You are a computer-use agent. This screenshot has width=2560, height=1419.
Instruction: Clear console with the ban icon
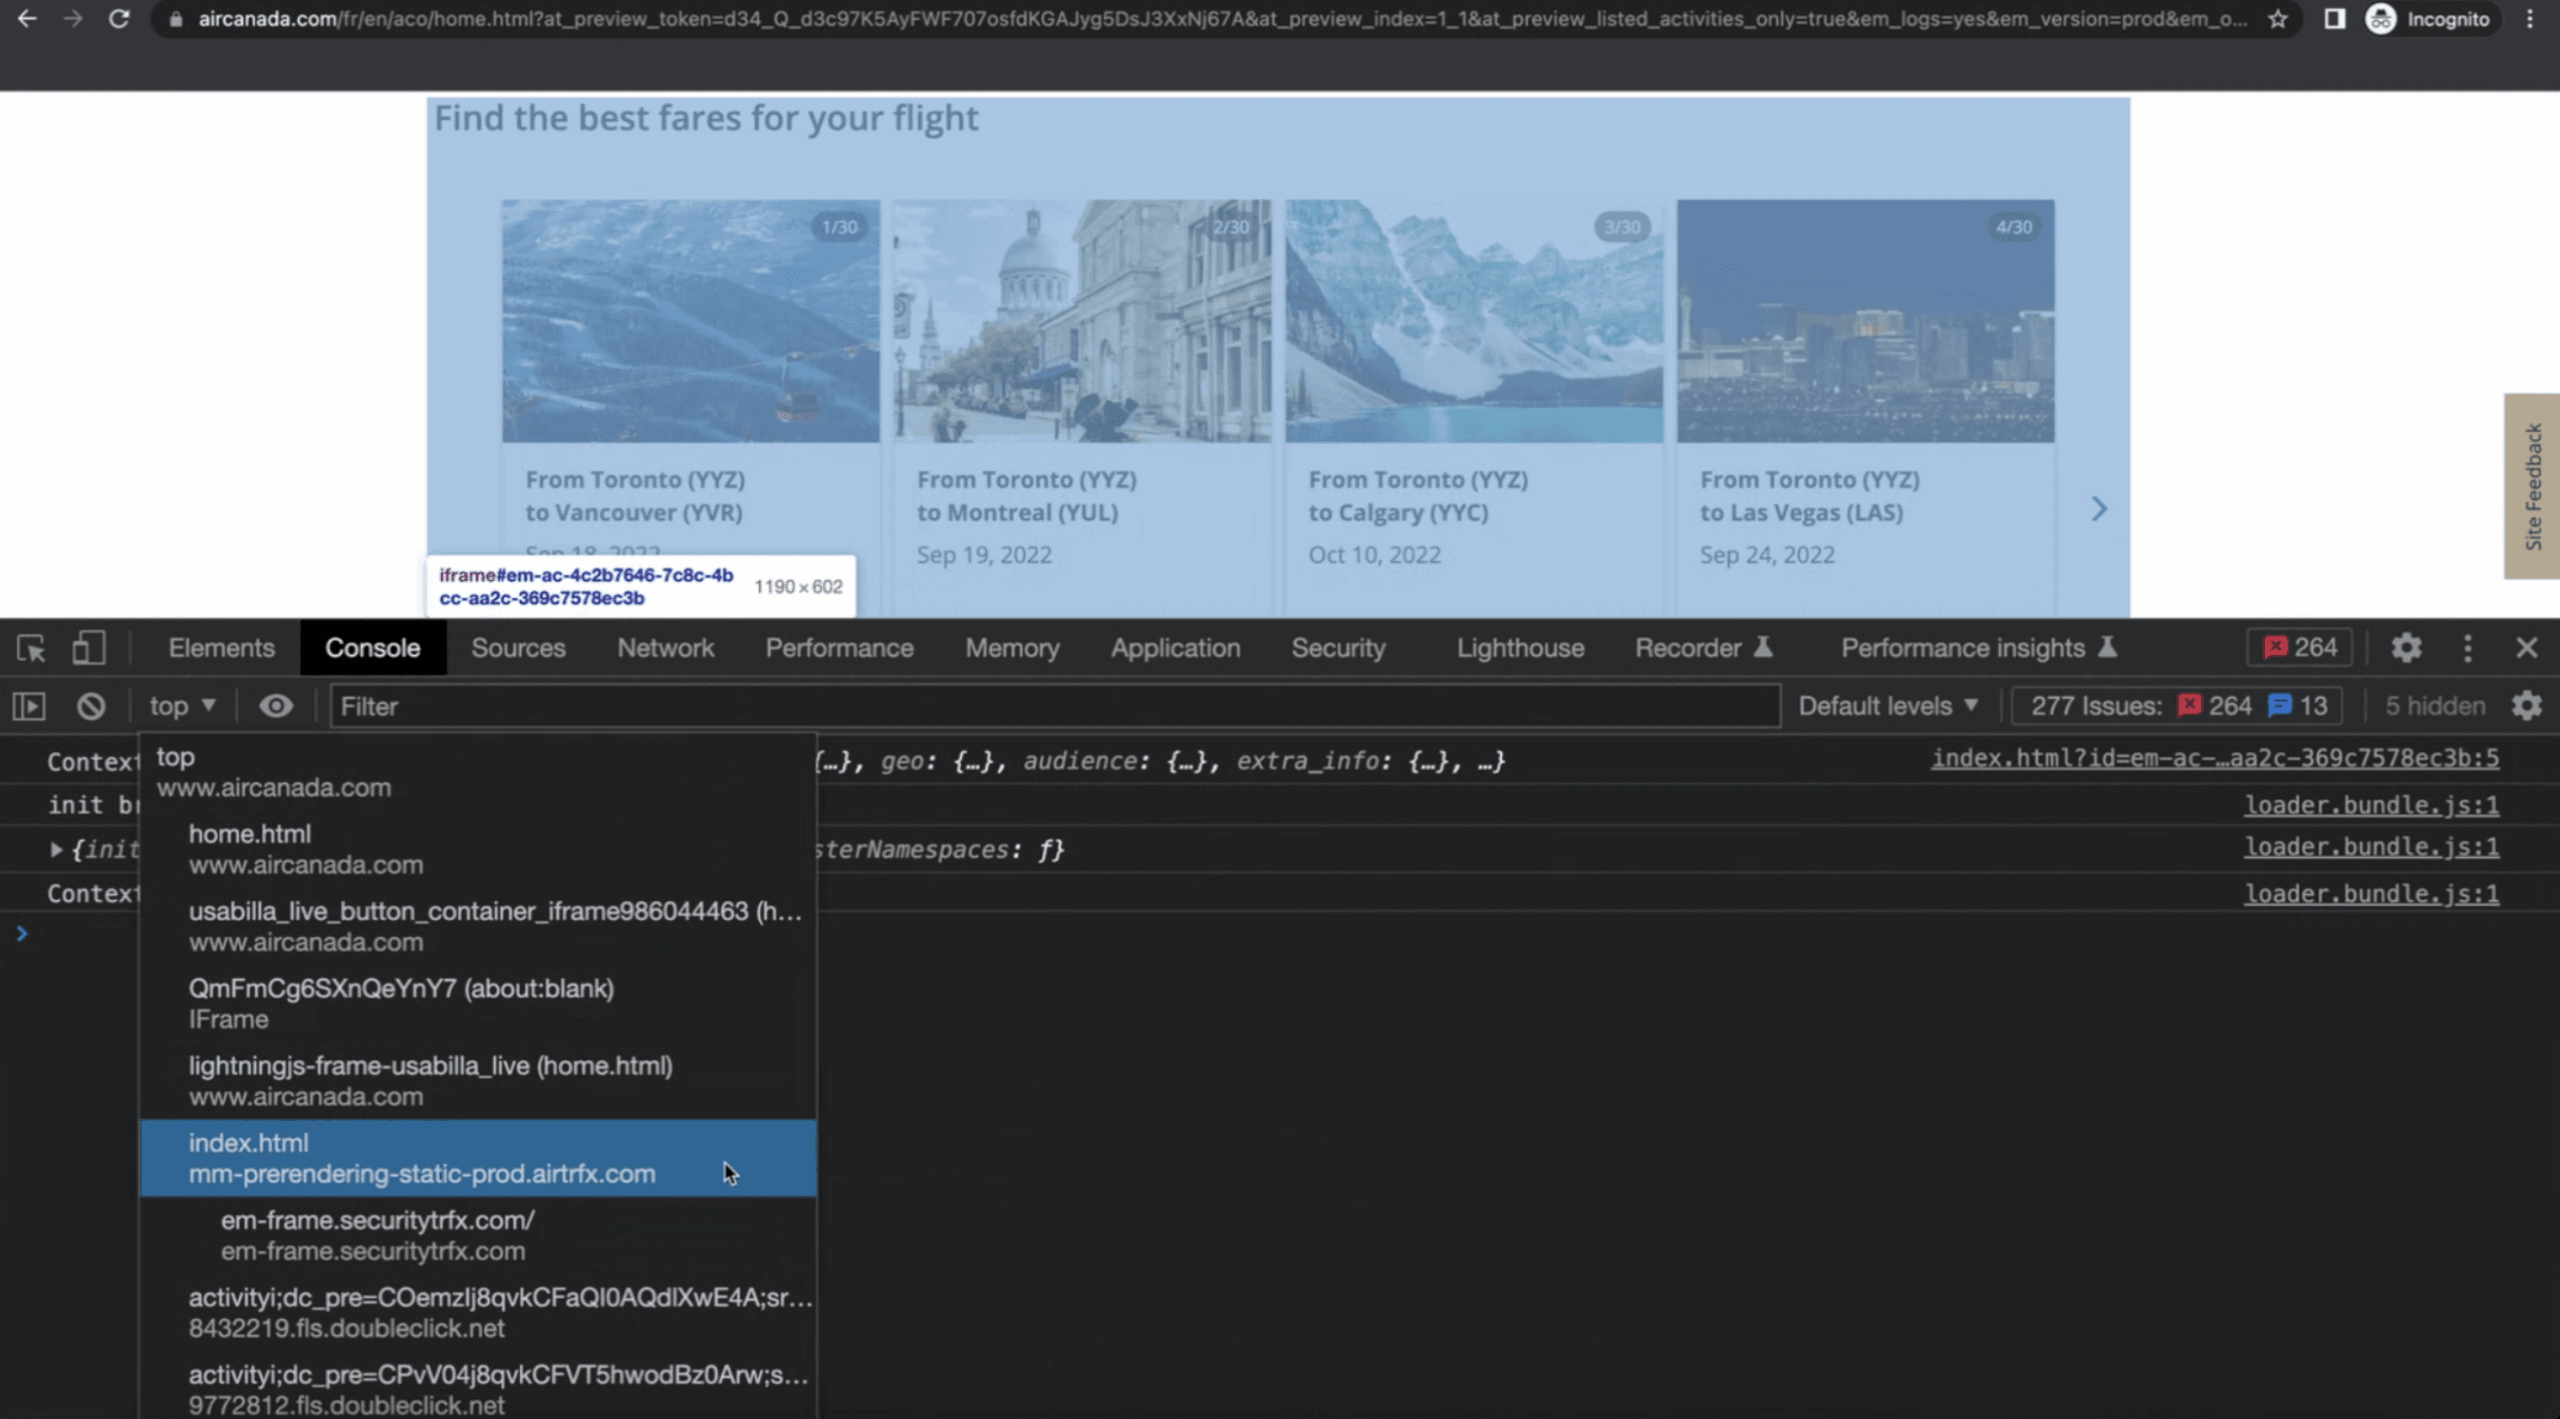click(91, 706)
